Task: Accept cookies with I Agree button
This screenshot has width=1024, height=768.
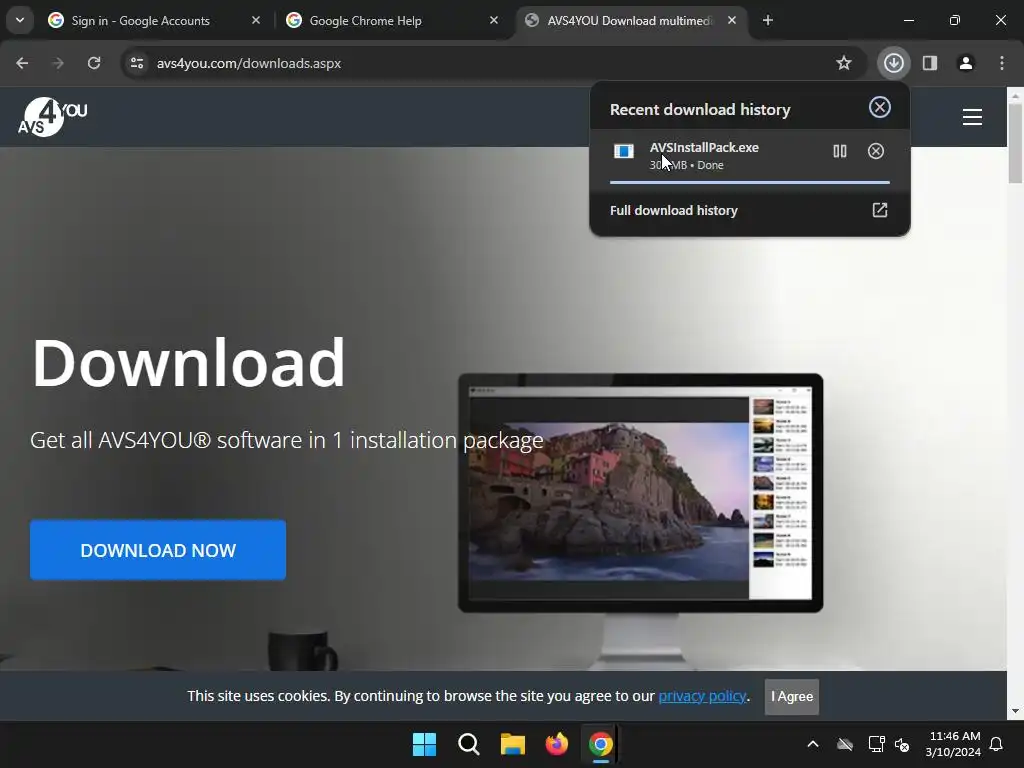Action: coord(792,696)
